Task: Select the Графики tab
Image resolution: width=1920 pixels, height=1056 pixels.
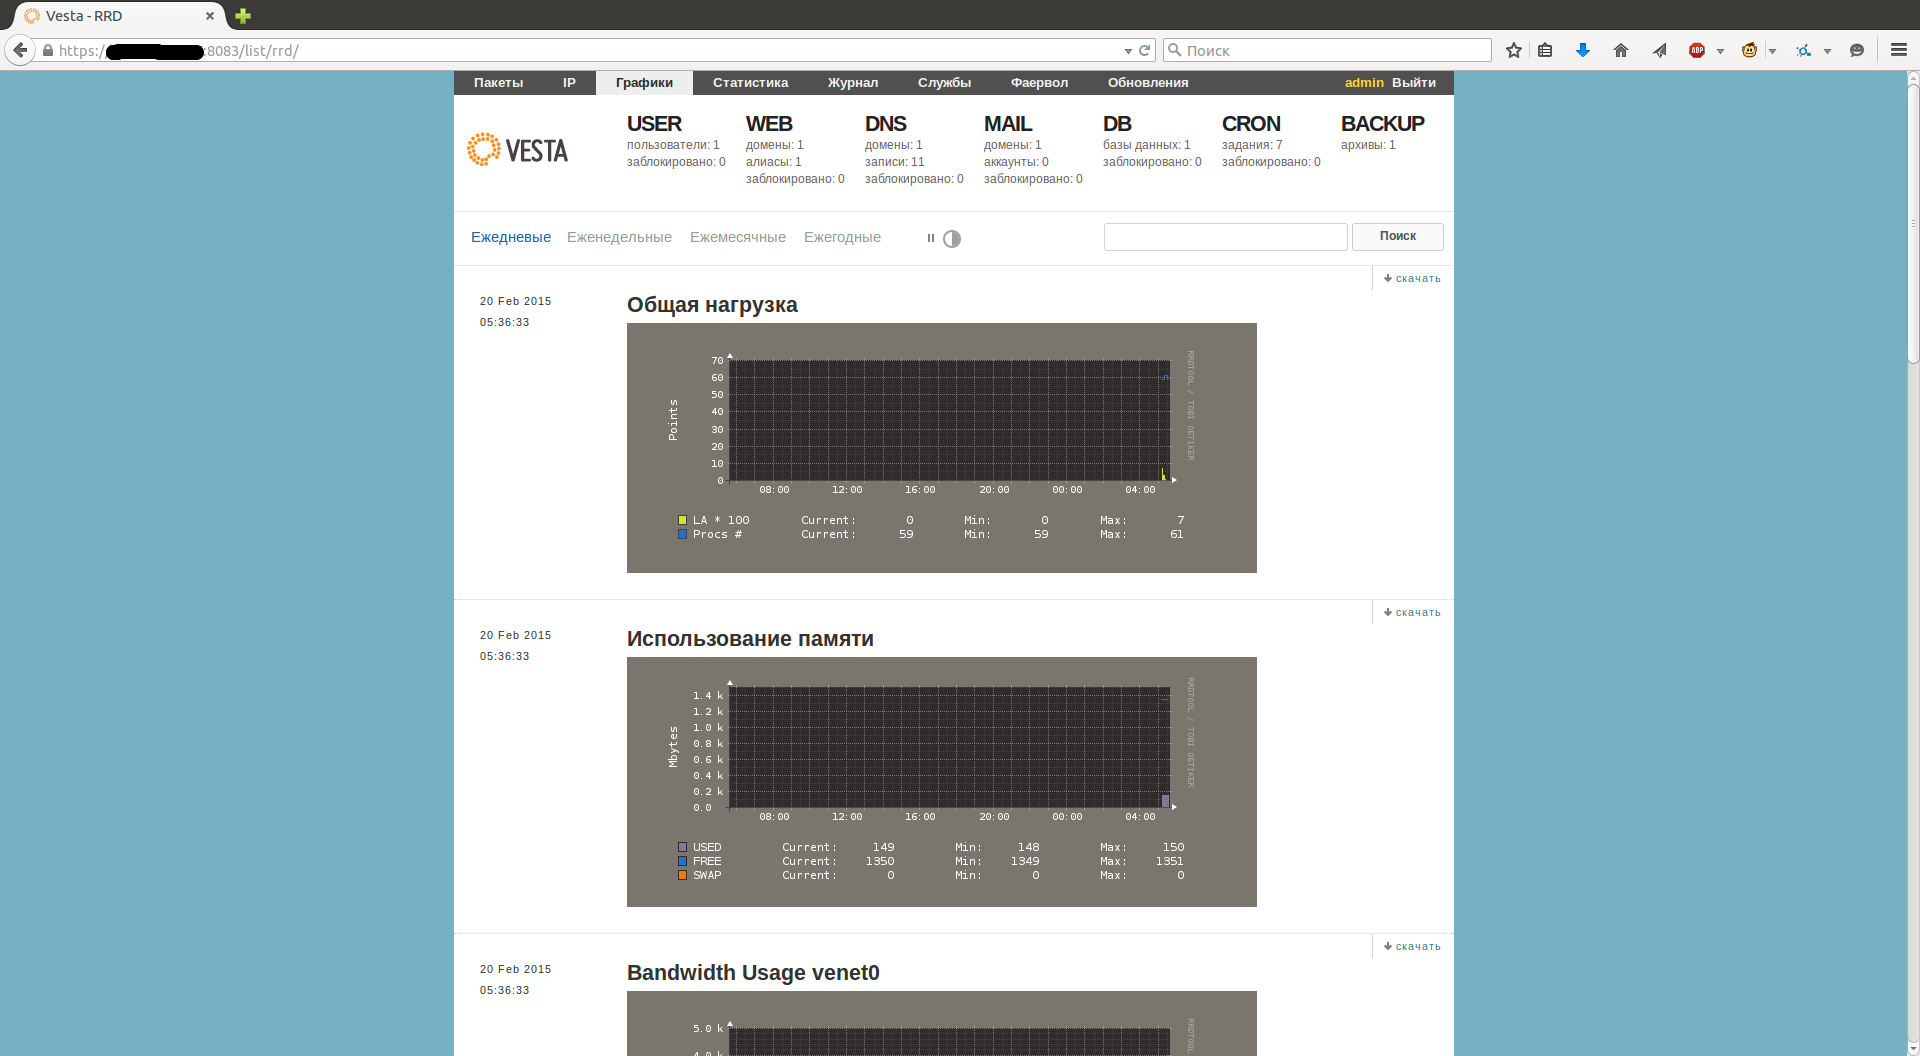Action: [644, 83]
